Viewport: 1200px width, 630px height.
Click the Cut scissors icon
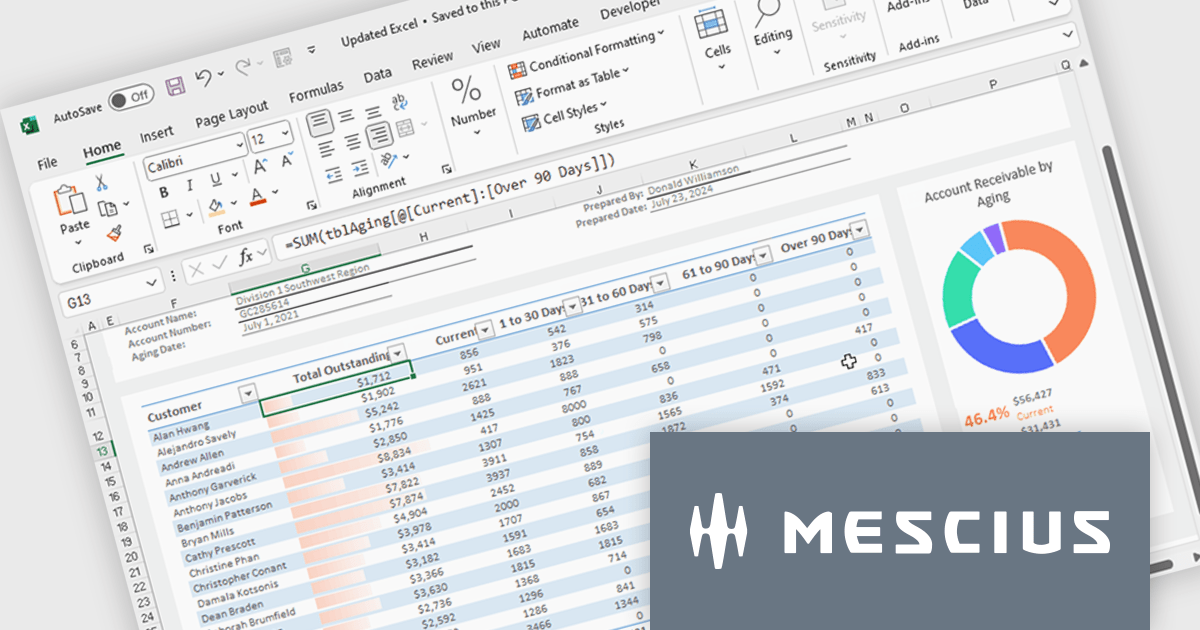[102, 182]
